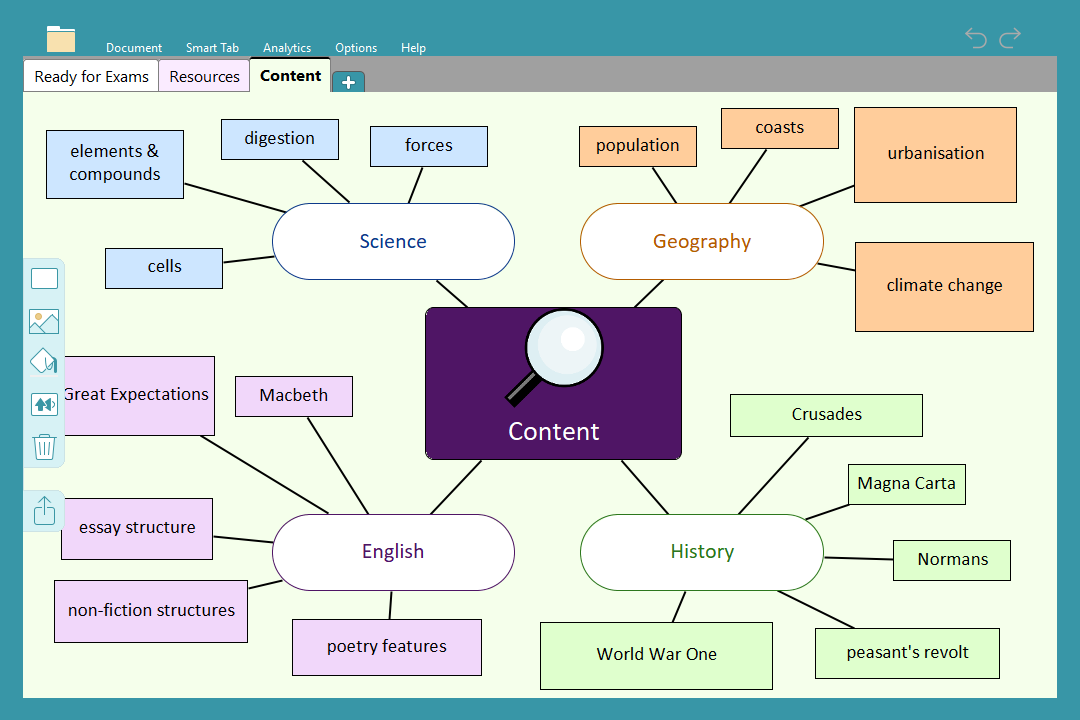
Task: Switch to the Resources tab
Action: point(204,77)
